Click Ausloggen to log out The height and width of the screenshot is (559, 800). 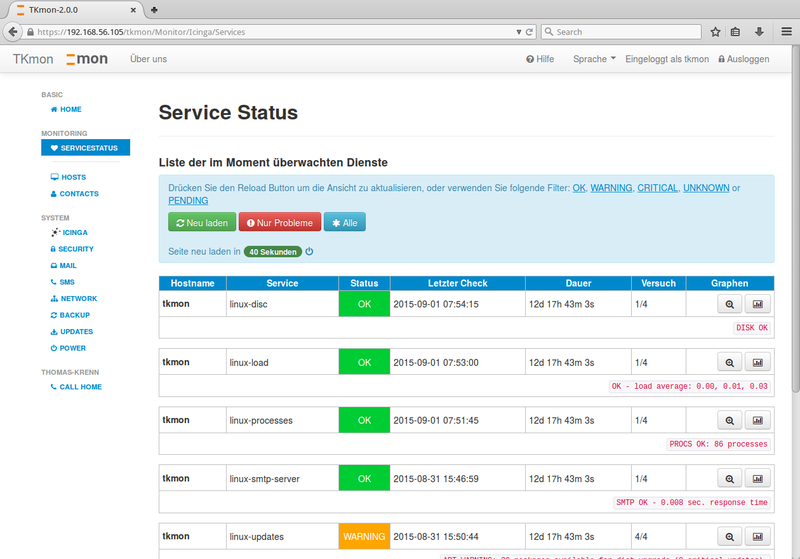[x=743, y=59]
